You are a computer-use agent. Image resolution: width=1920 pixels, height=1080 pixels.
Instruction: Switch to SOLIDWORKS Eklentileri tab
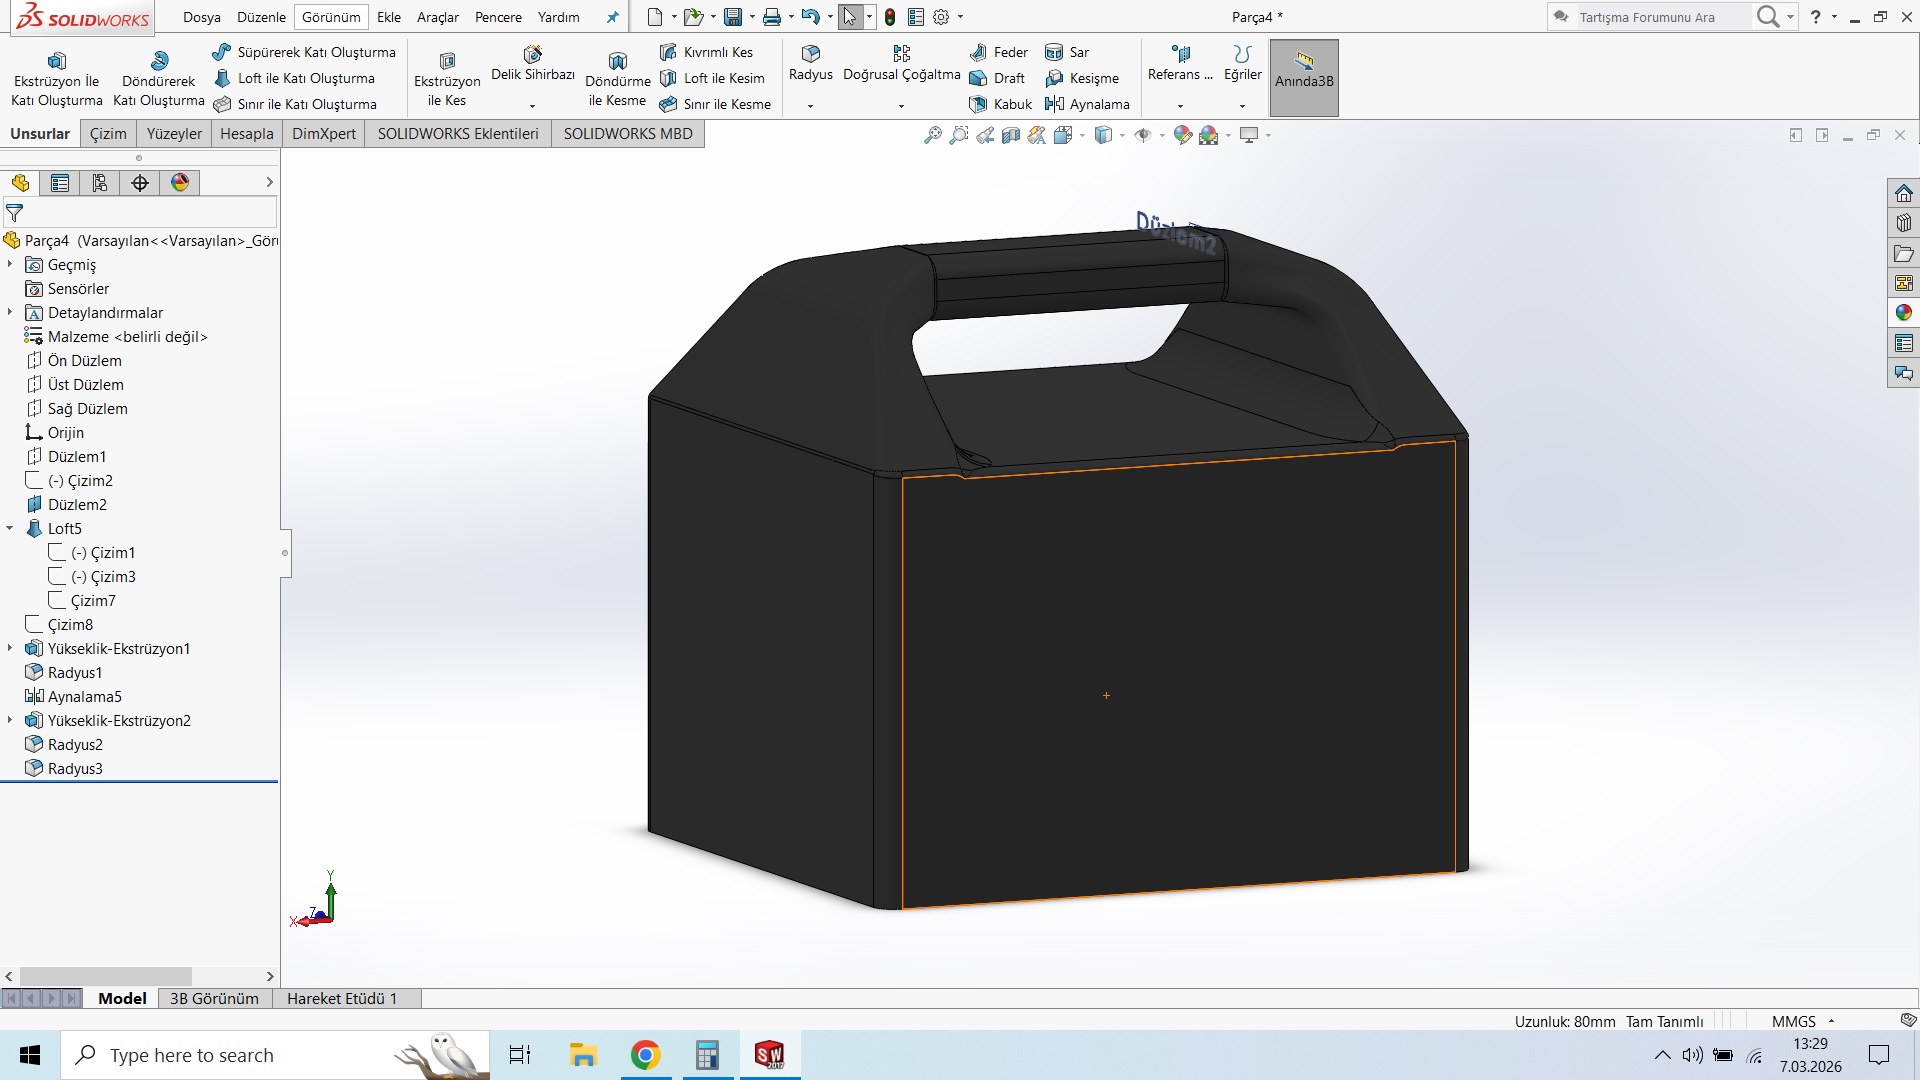click(x=458, y=134)
